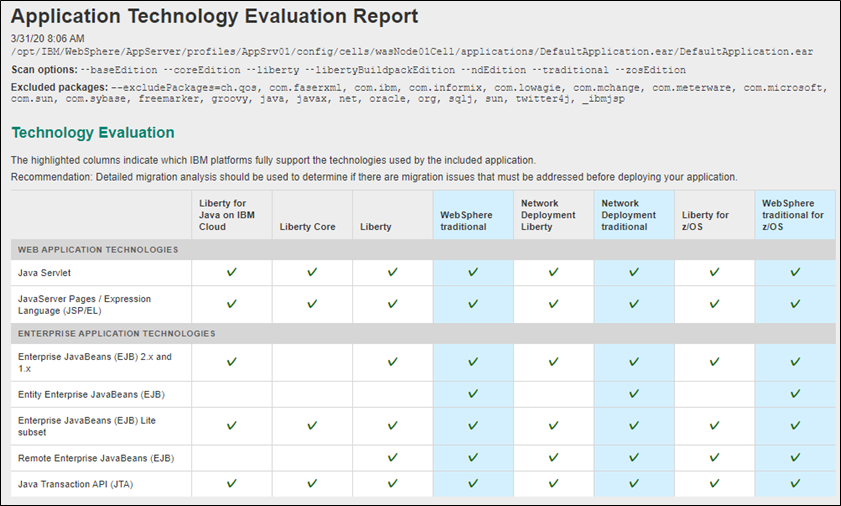Click EJB Lite subset checkmark under Liberty for Java on IBM Cloud
Viewport: 841px width, 506px height.
pyautogui.click(x=231, y=426)
